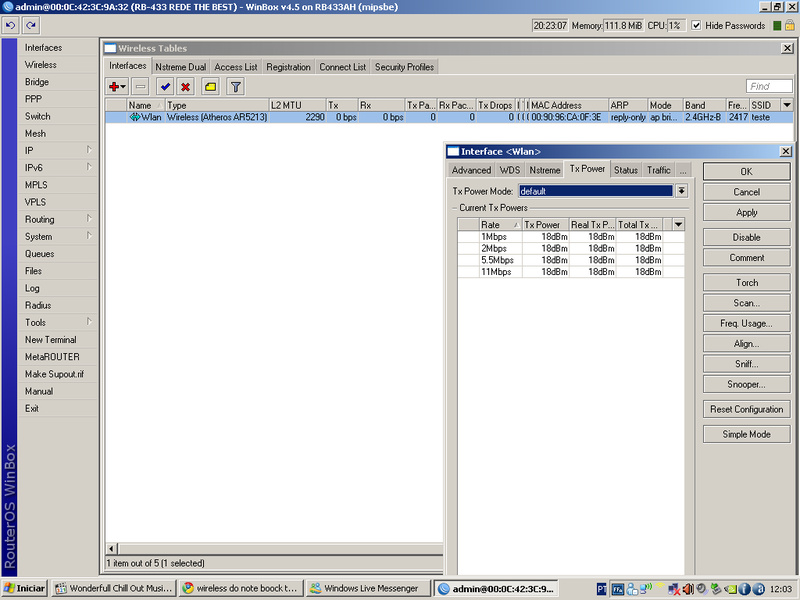Viewport: 800px width, 600px height.
Task: Click the Iniciar start button
Action: click(x=24, y=588)
